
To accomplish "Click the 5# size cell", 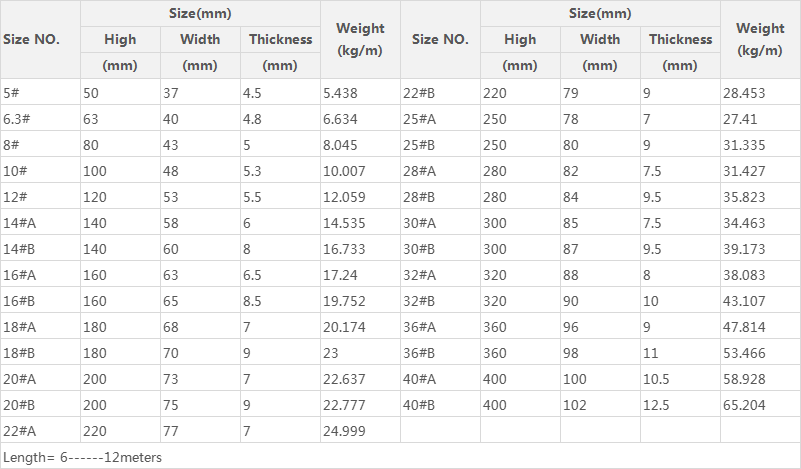I will click(x=10, y=92).
